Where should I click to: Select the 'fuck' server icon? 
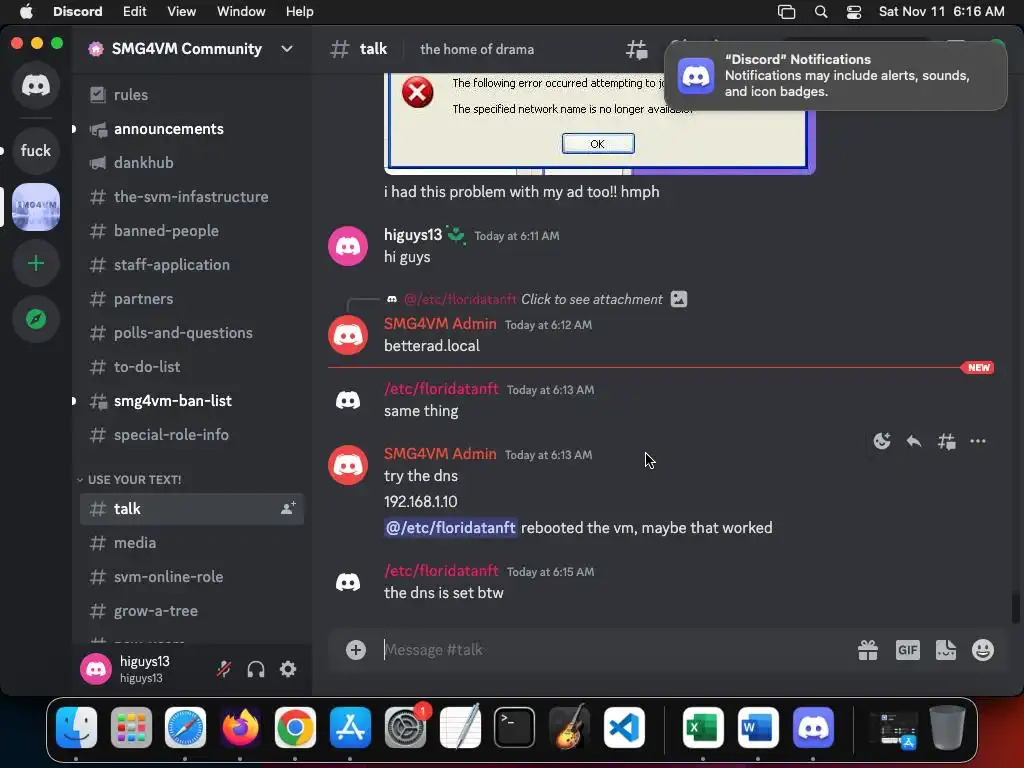tap(36, 151)
